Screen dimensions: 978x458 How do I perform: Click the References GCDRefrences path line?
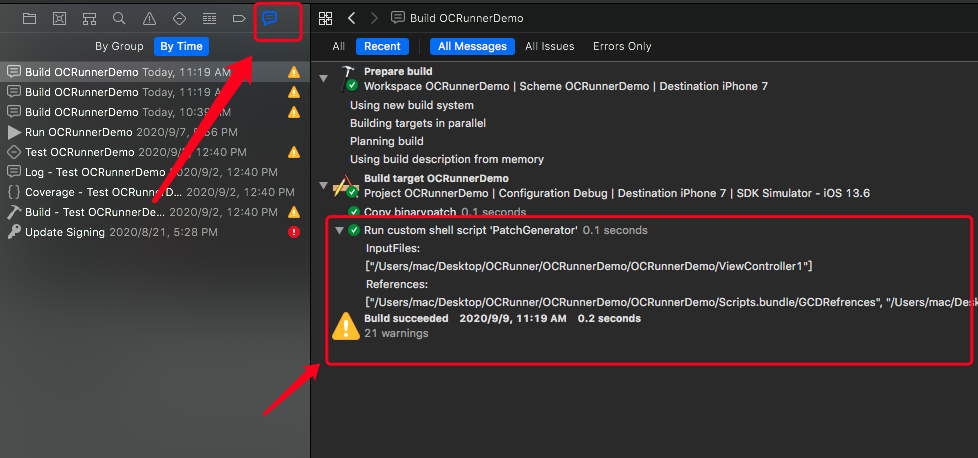(671, 302)
